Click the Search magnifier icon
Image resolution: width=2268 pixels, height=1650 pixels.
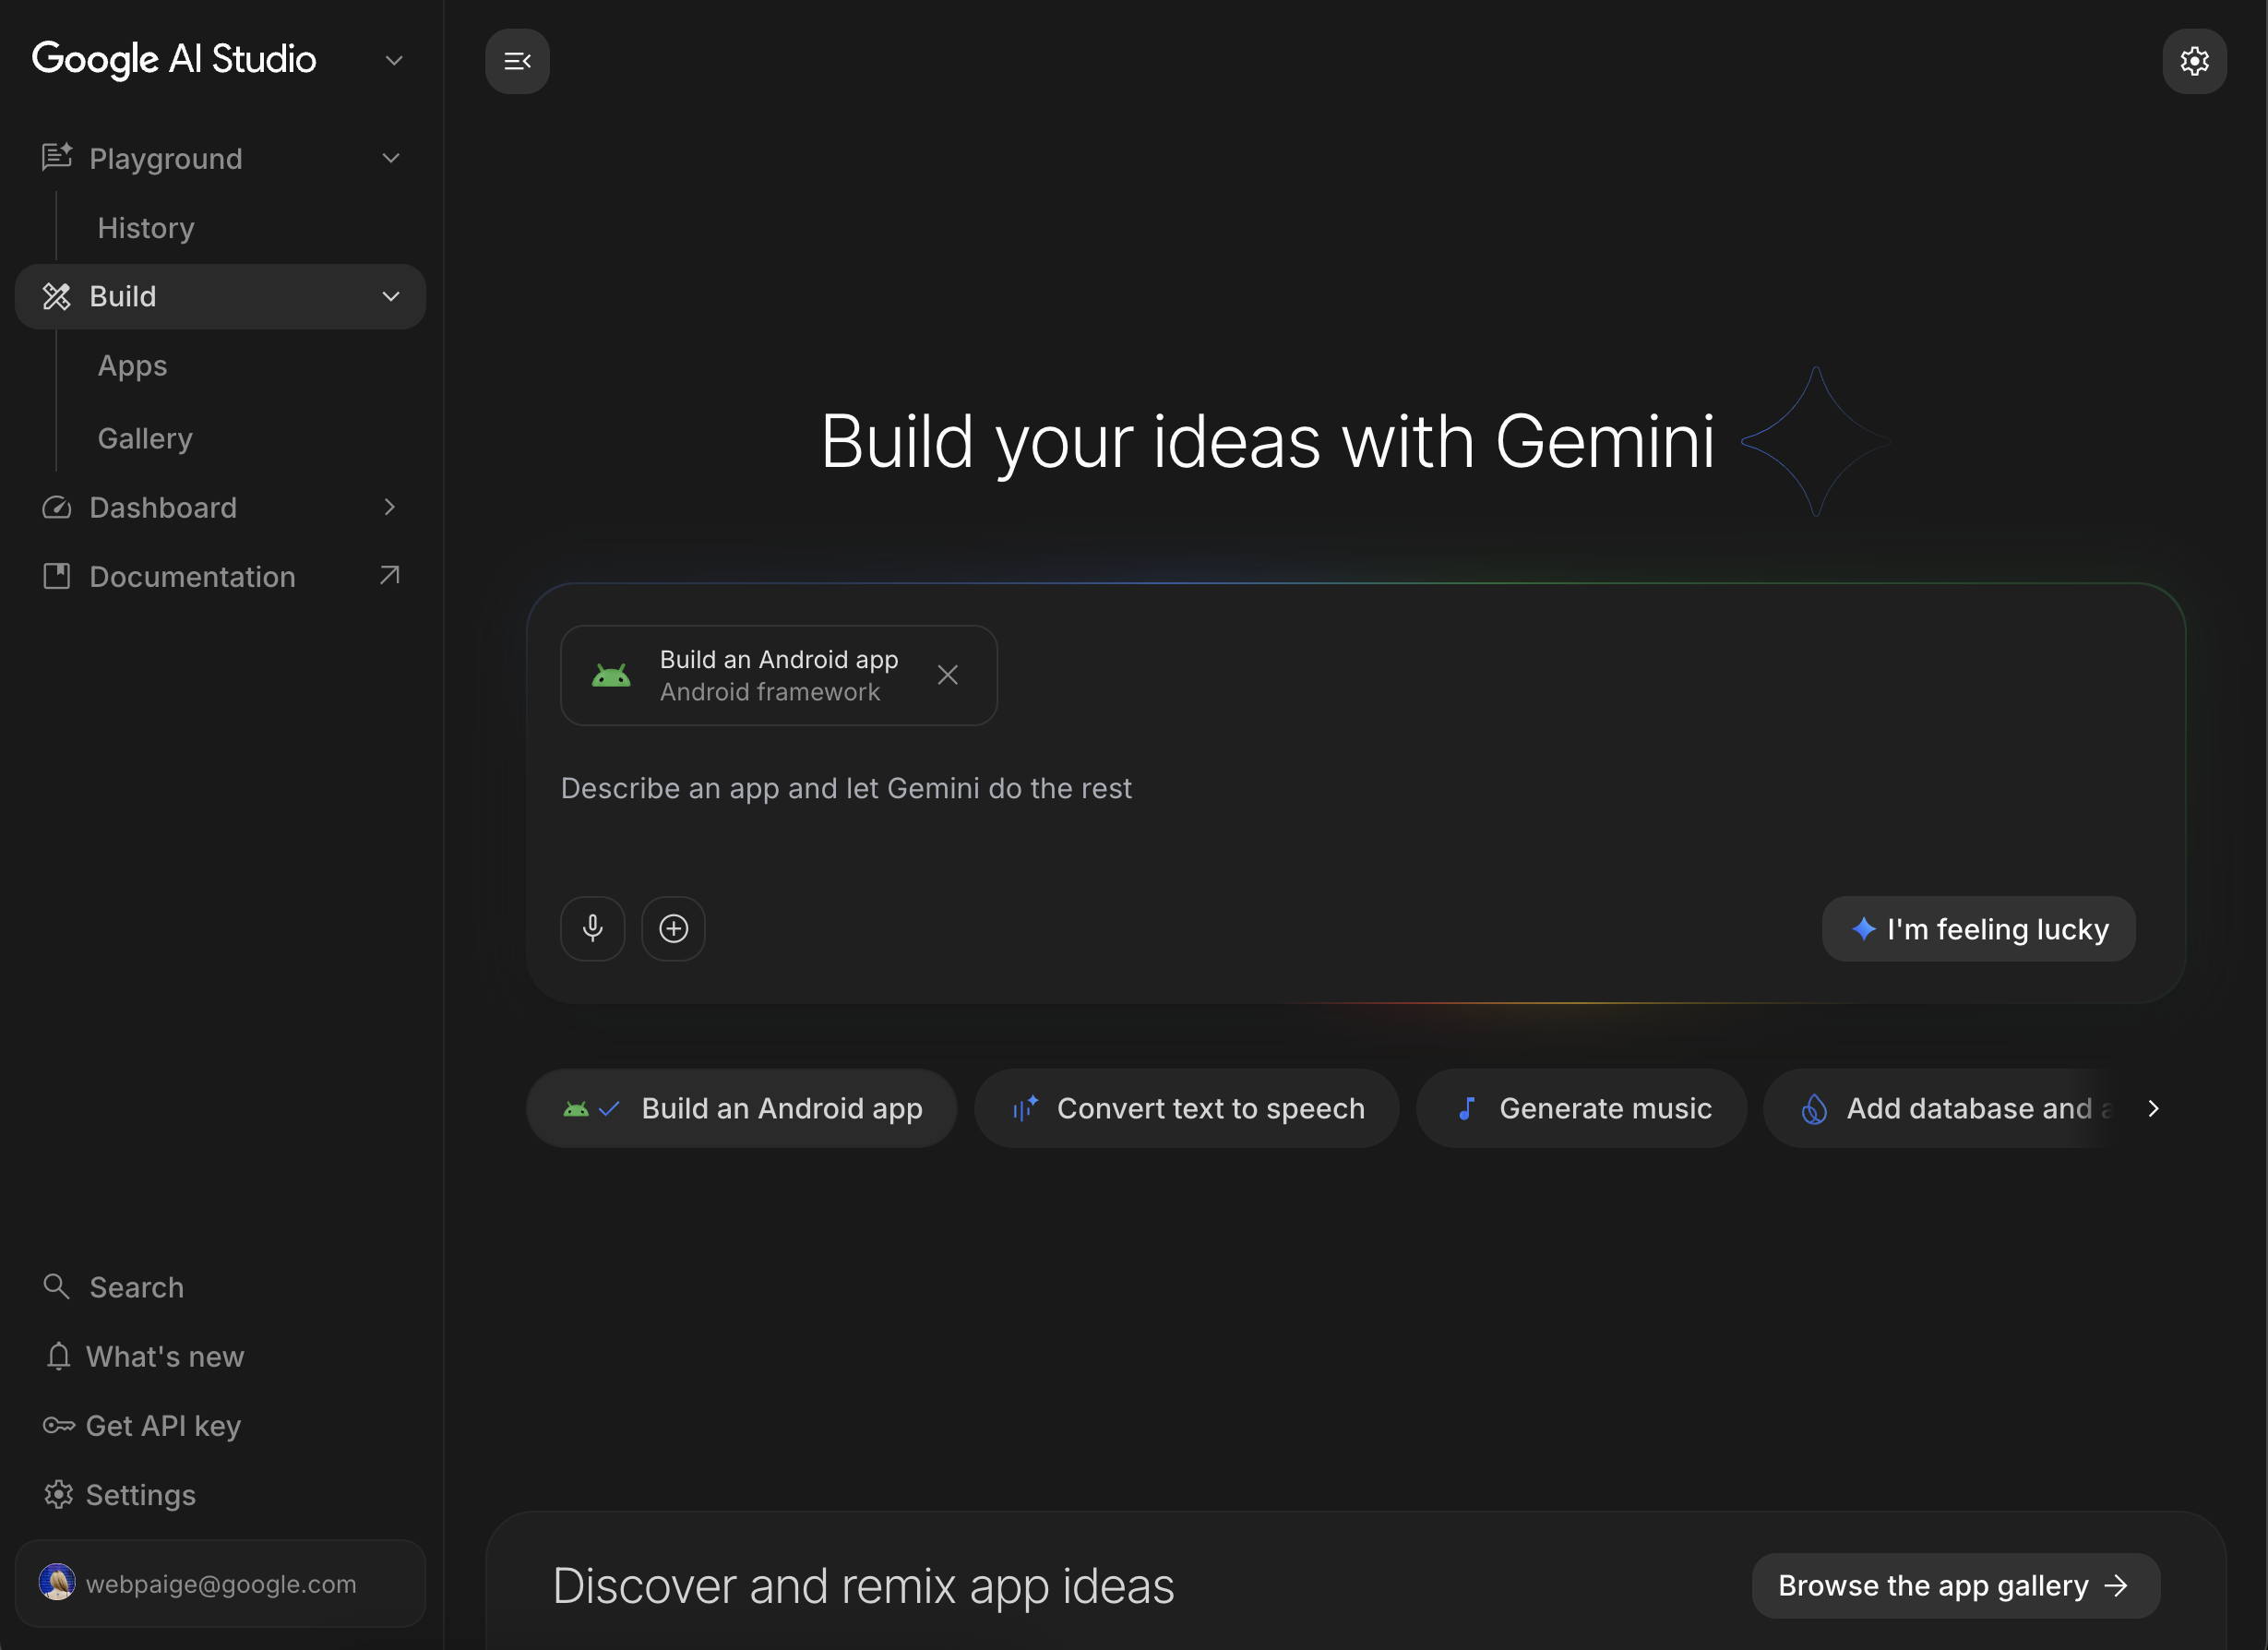click(57, 1286)
